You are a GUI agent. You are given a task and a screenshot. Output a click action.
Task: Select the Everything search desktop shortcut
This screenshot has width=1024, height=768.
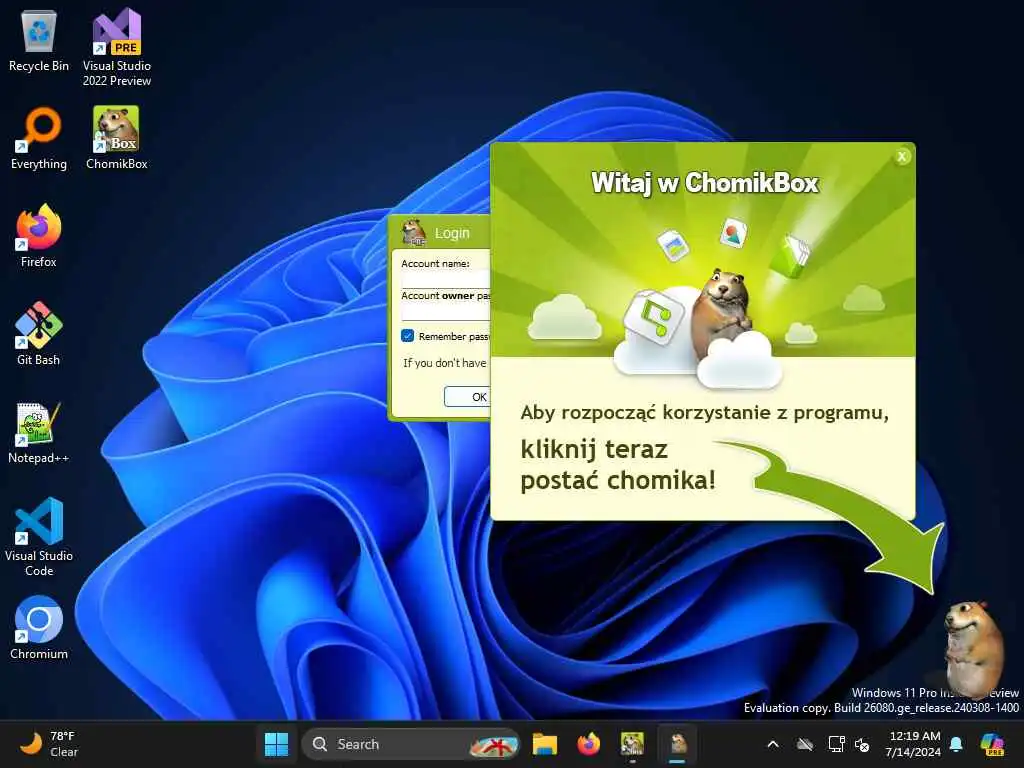39,138
